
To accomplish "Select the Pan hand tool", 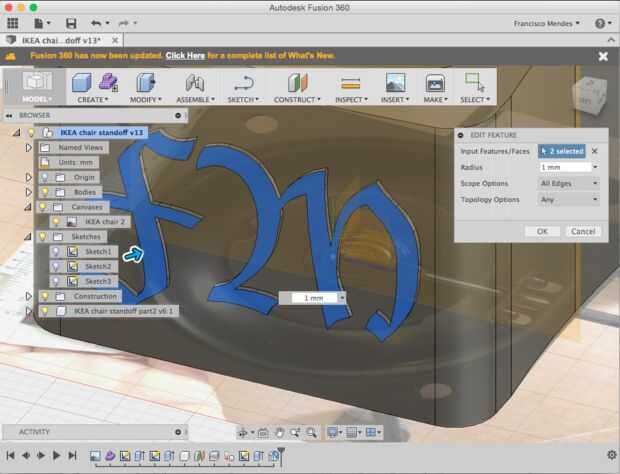I will pos(279,433).
